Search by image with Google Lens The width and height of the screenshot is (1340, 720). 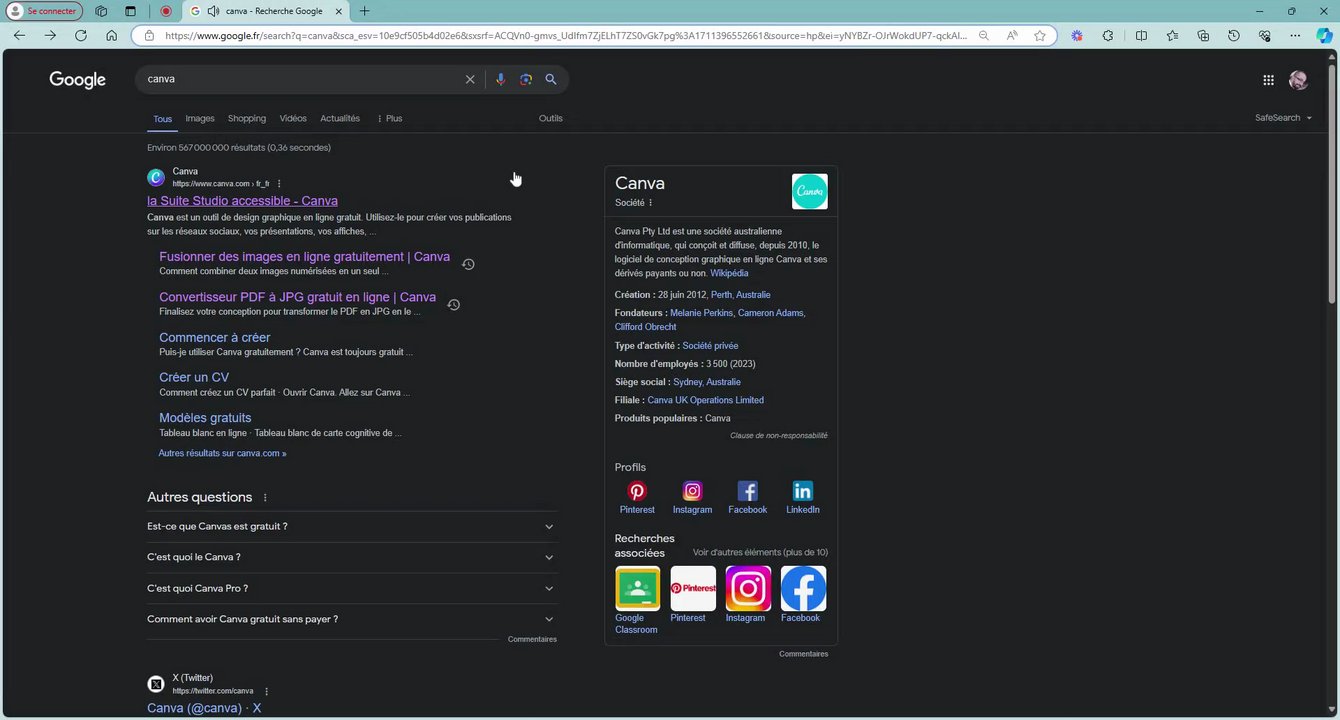(x=526, y=79)
